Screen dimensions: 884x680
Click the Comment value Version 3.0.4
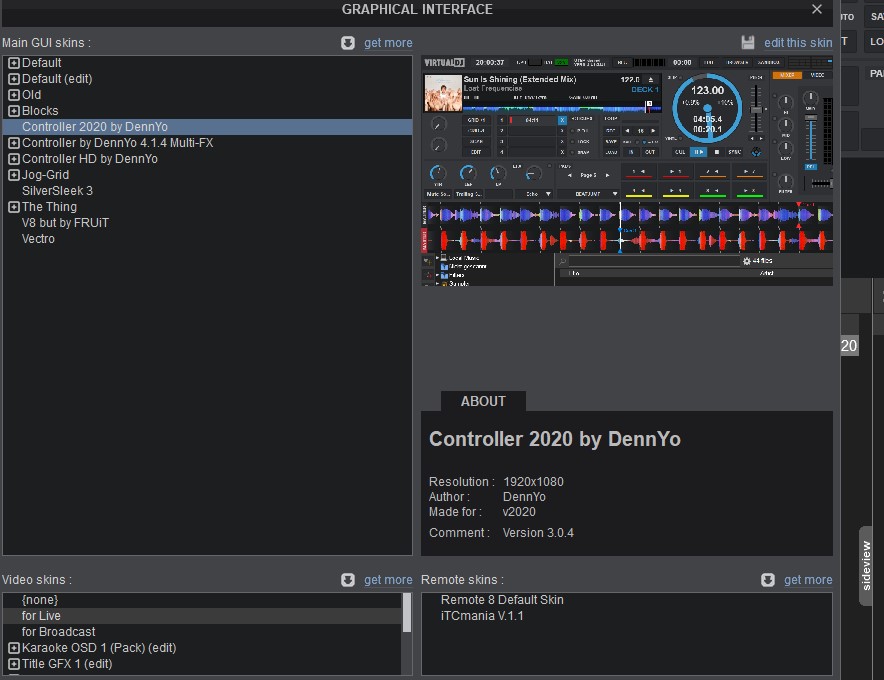(x=538, y=533)
